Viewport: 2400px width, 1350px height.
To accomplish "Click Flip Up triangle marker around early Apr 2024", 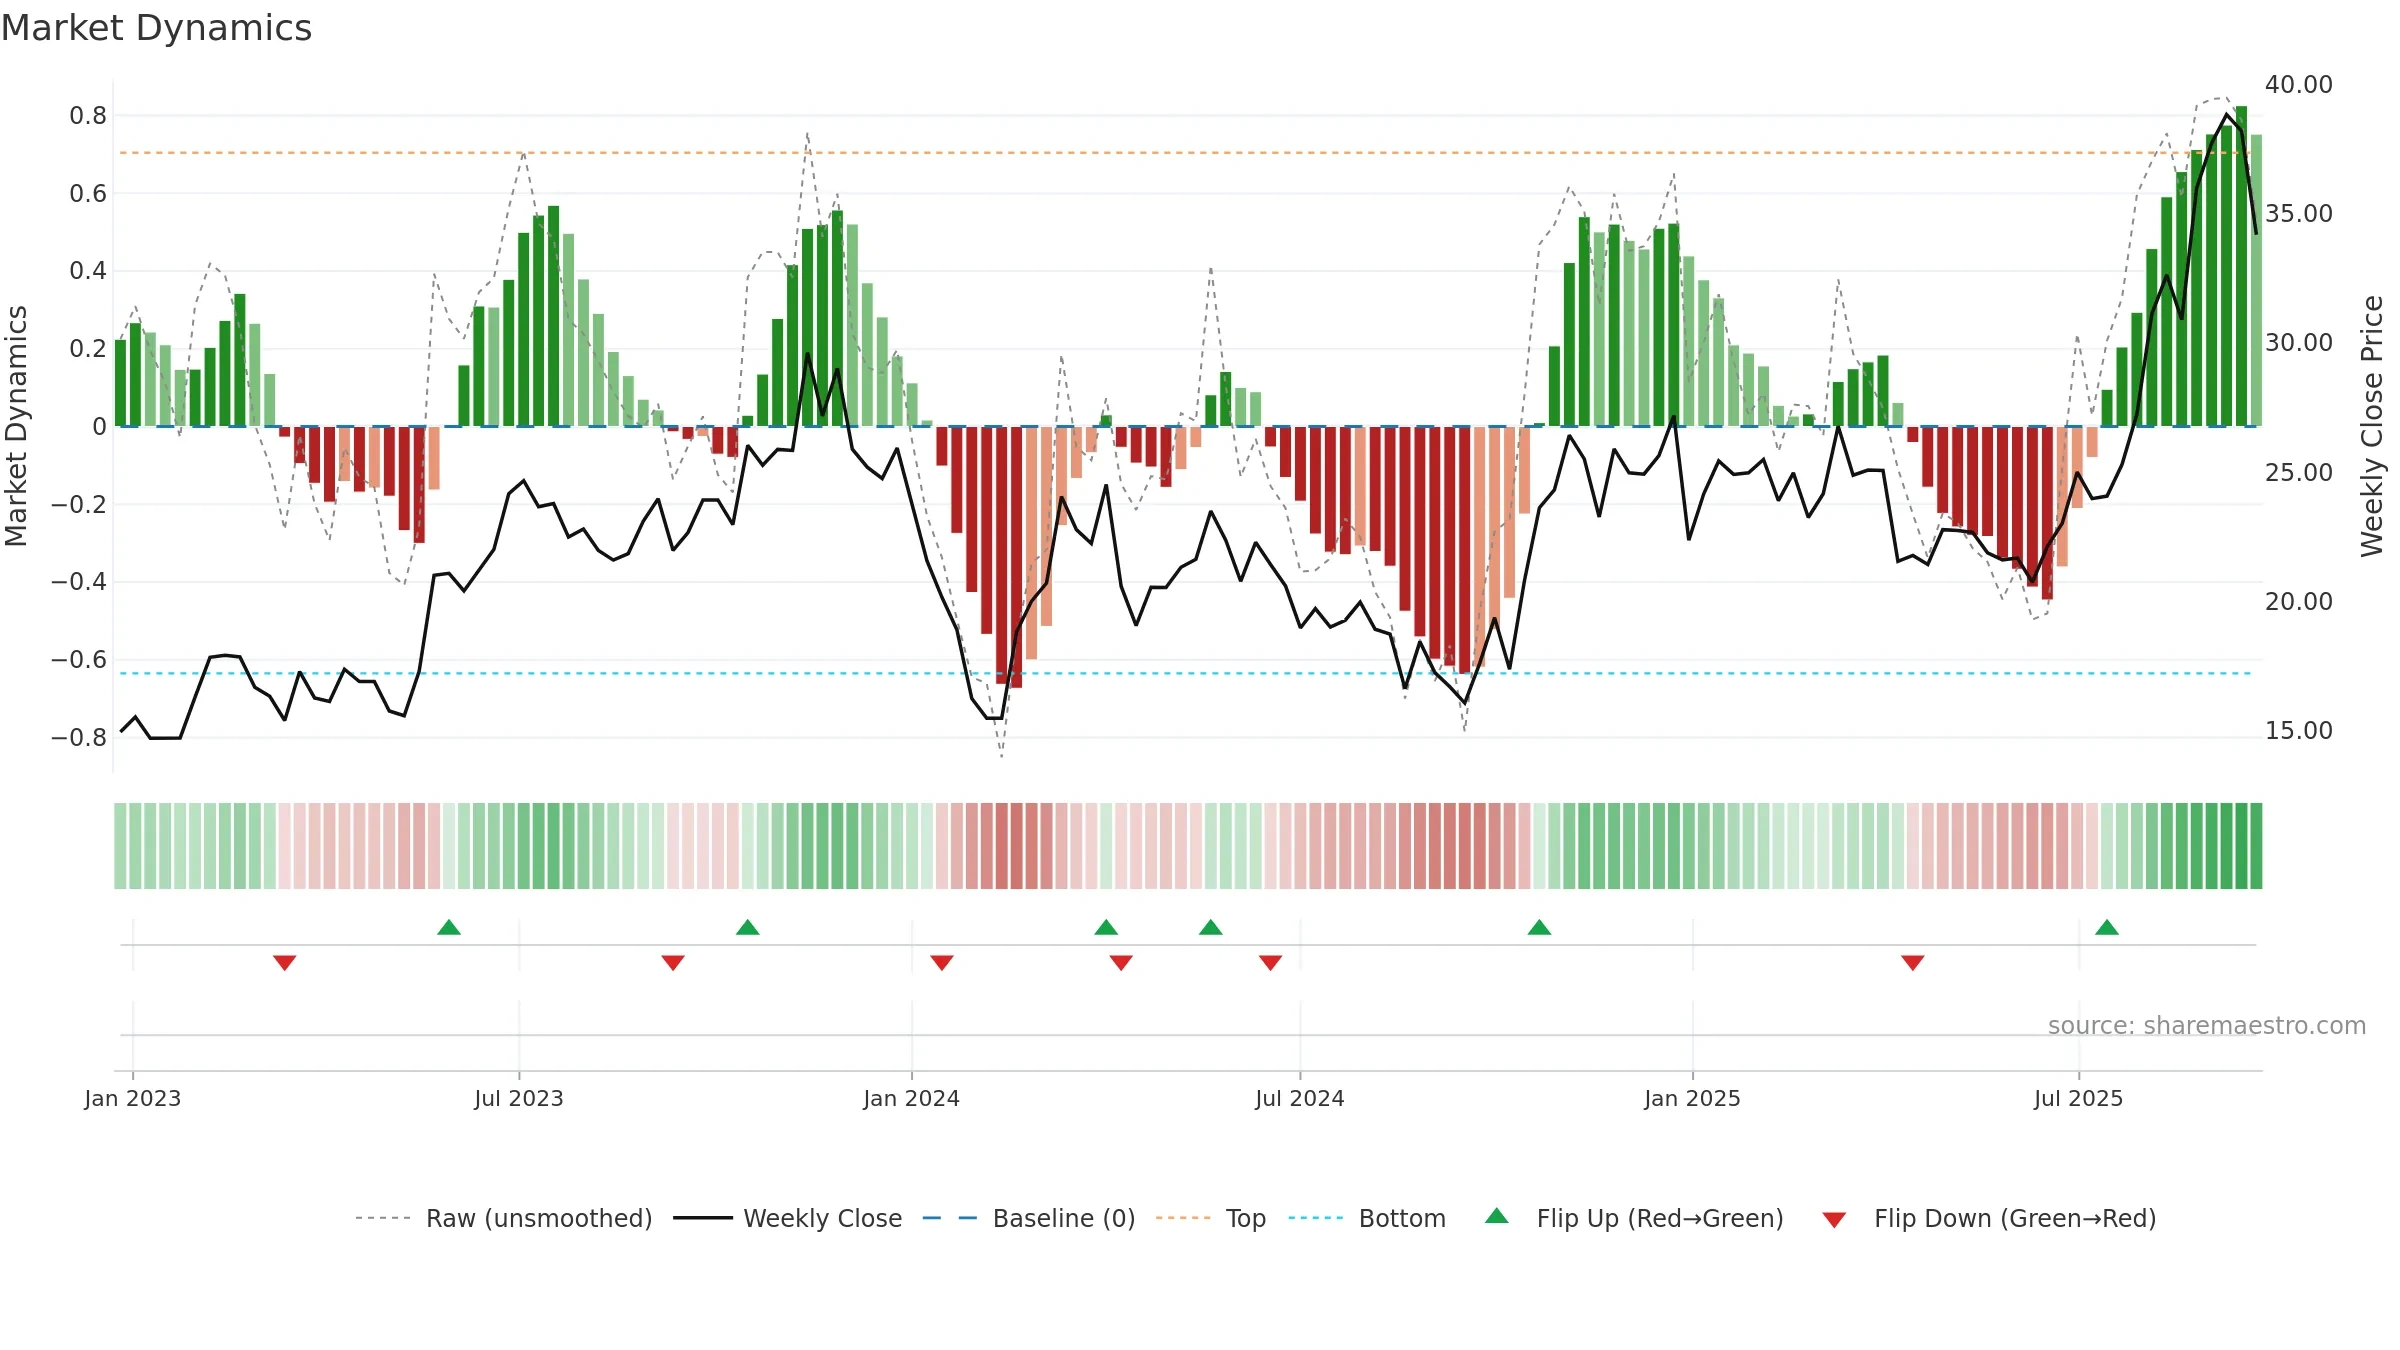I will (1106, 927).
